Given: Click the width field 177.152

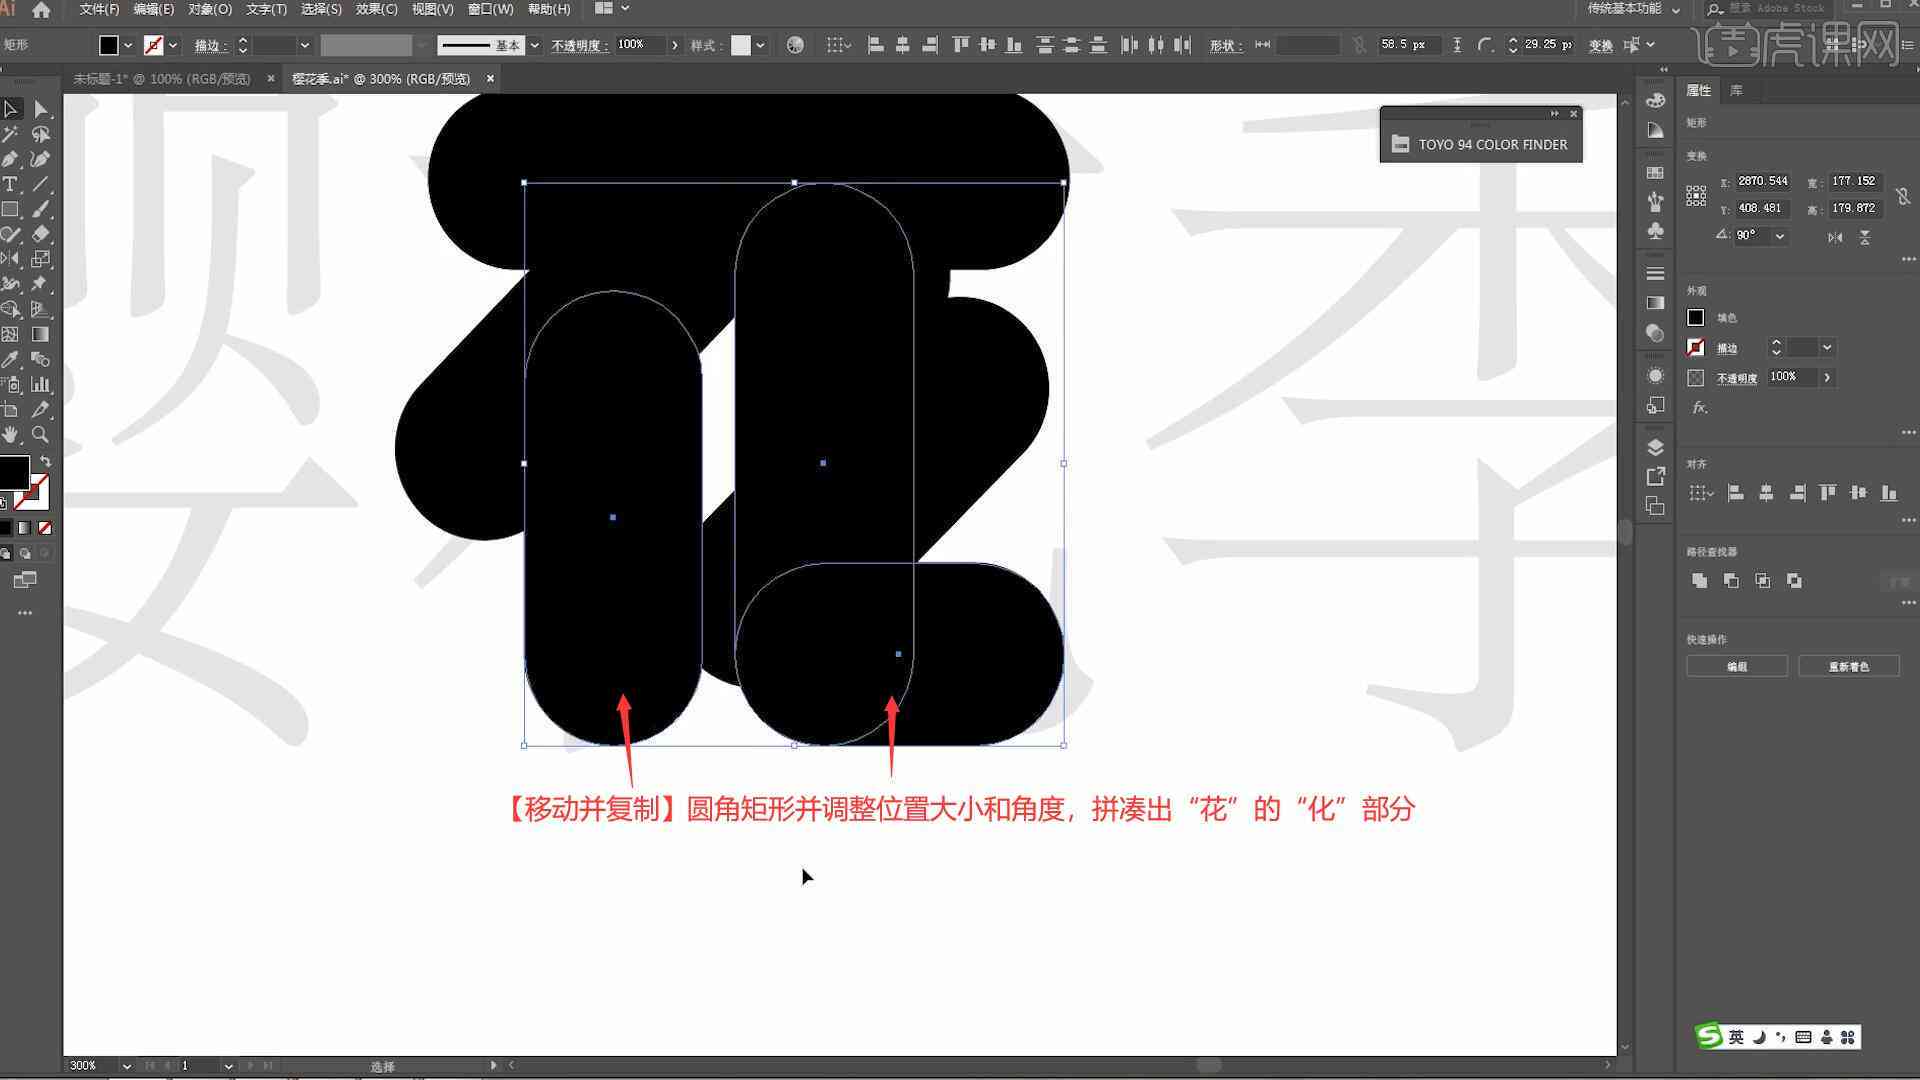Looking at the screenshot, I should 1854,181.
